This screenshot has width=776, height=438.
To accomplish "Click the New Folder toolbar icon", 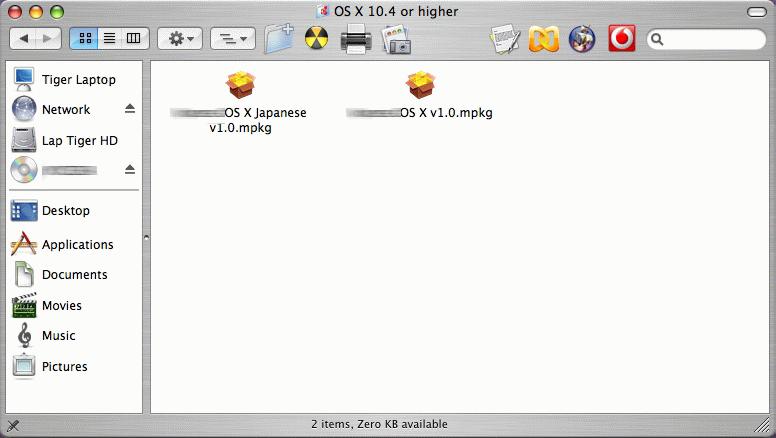I will 279,39.
